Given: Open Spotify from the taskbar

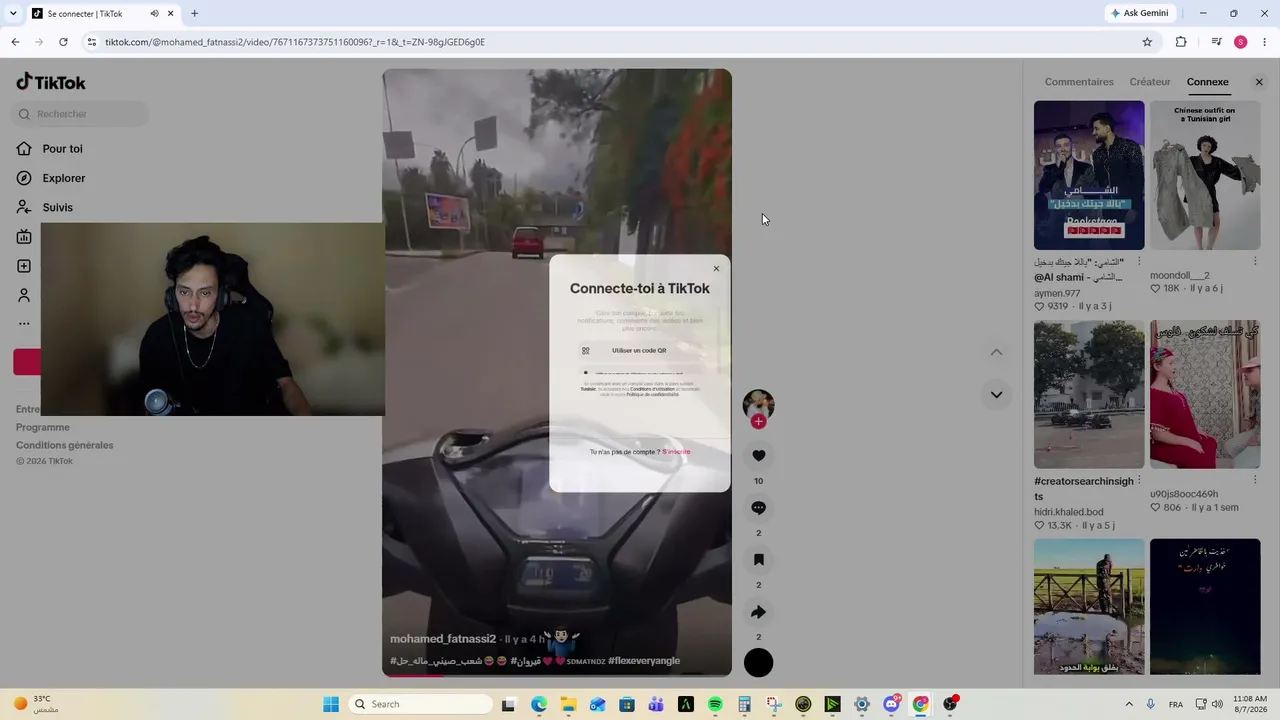Looking at the screenshot, I should point(715,704).
